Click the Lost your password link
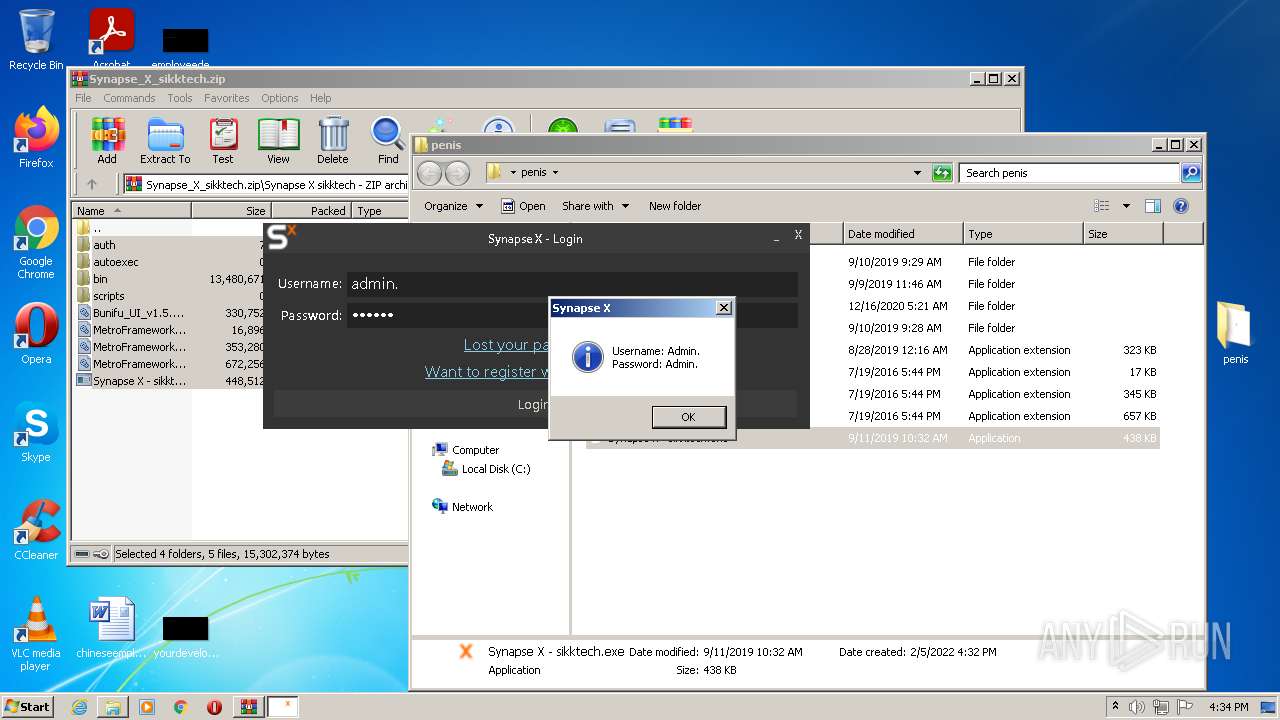This screenshot has height=720, width=1280. (x=506, y=345)
